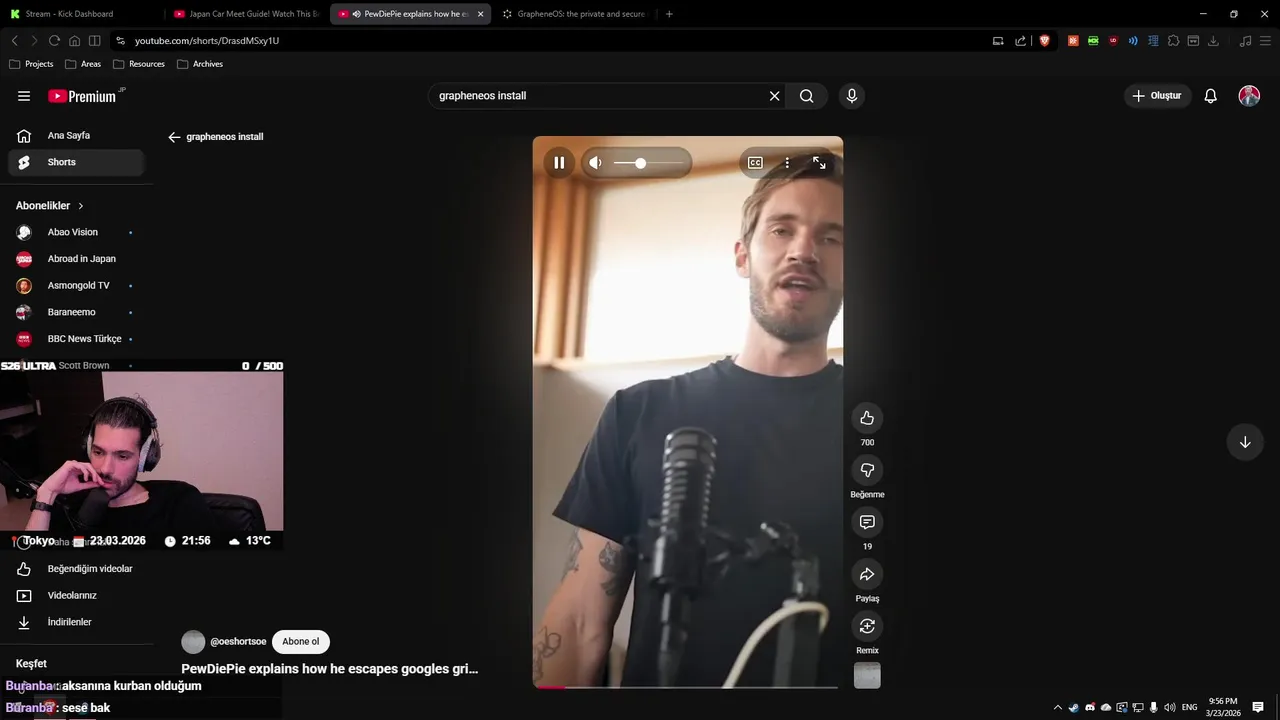Mute the Short's audio with speaker icon
Viewport: 1280px width, 720px height.
click(596, 163)
